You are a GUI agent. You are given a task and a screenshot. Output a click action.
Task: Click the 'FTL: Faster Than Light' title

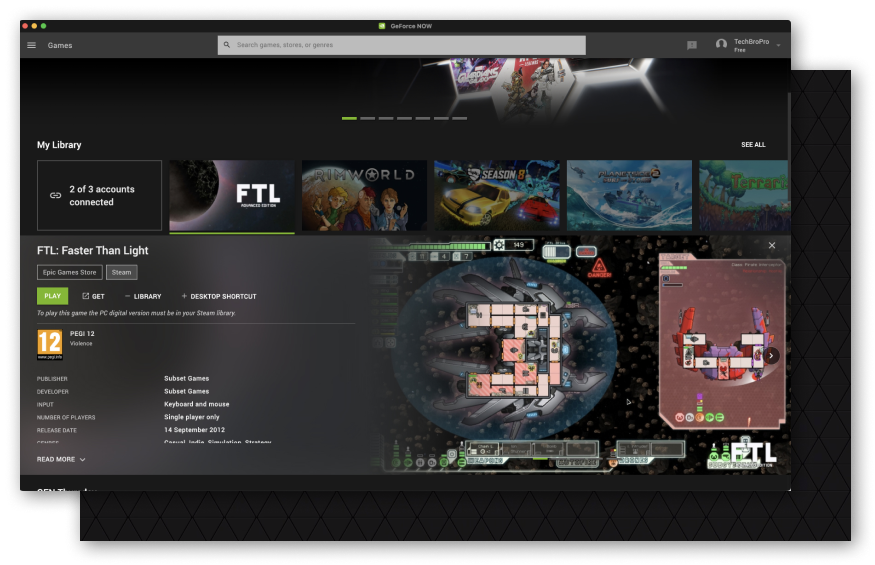coord(93,251)
